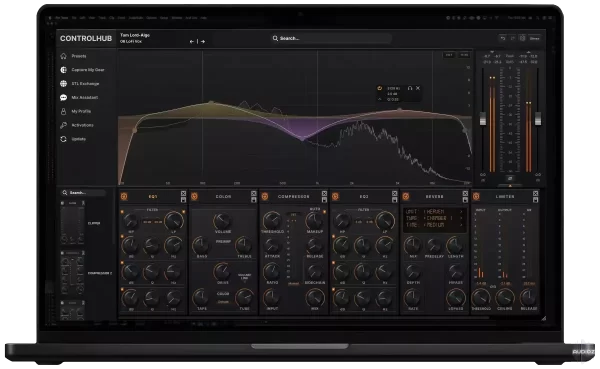
Task: Click the Limiter Ceiling knob
Action: [x=505, y=297]
